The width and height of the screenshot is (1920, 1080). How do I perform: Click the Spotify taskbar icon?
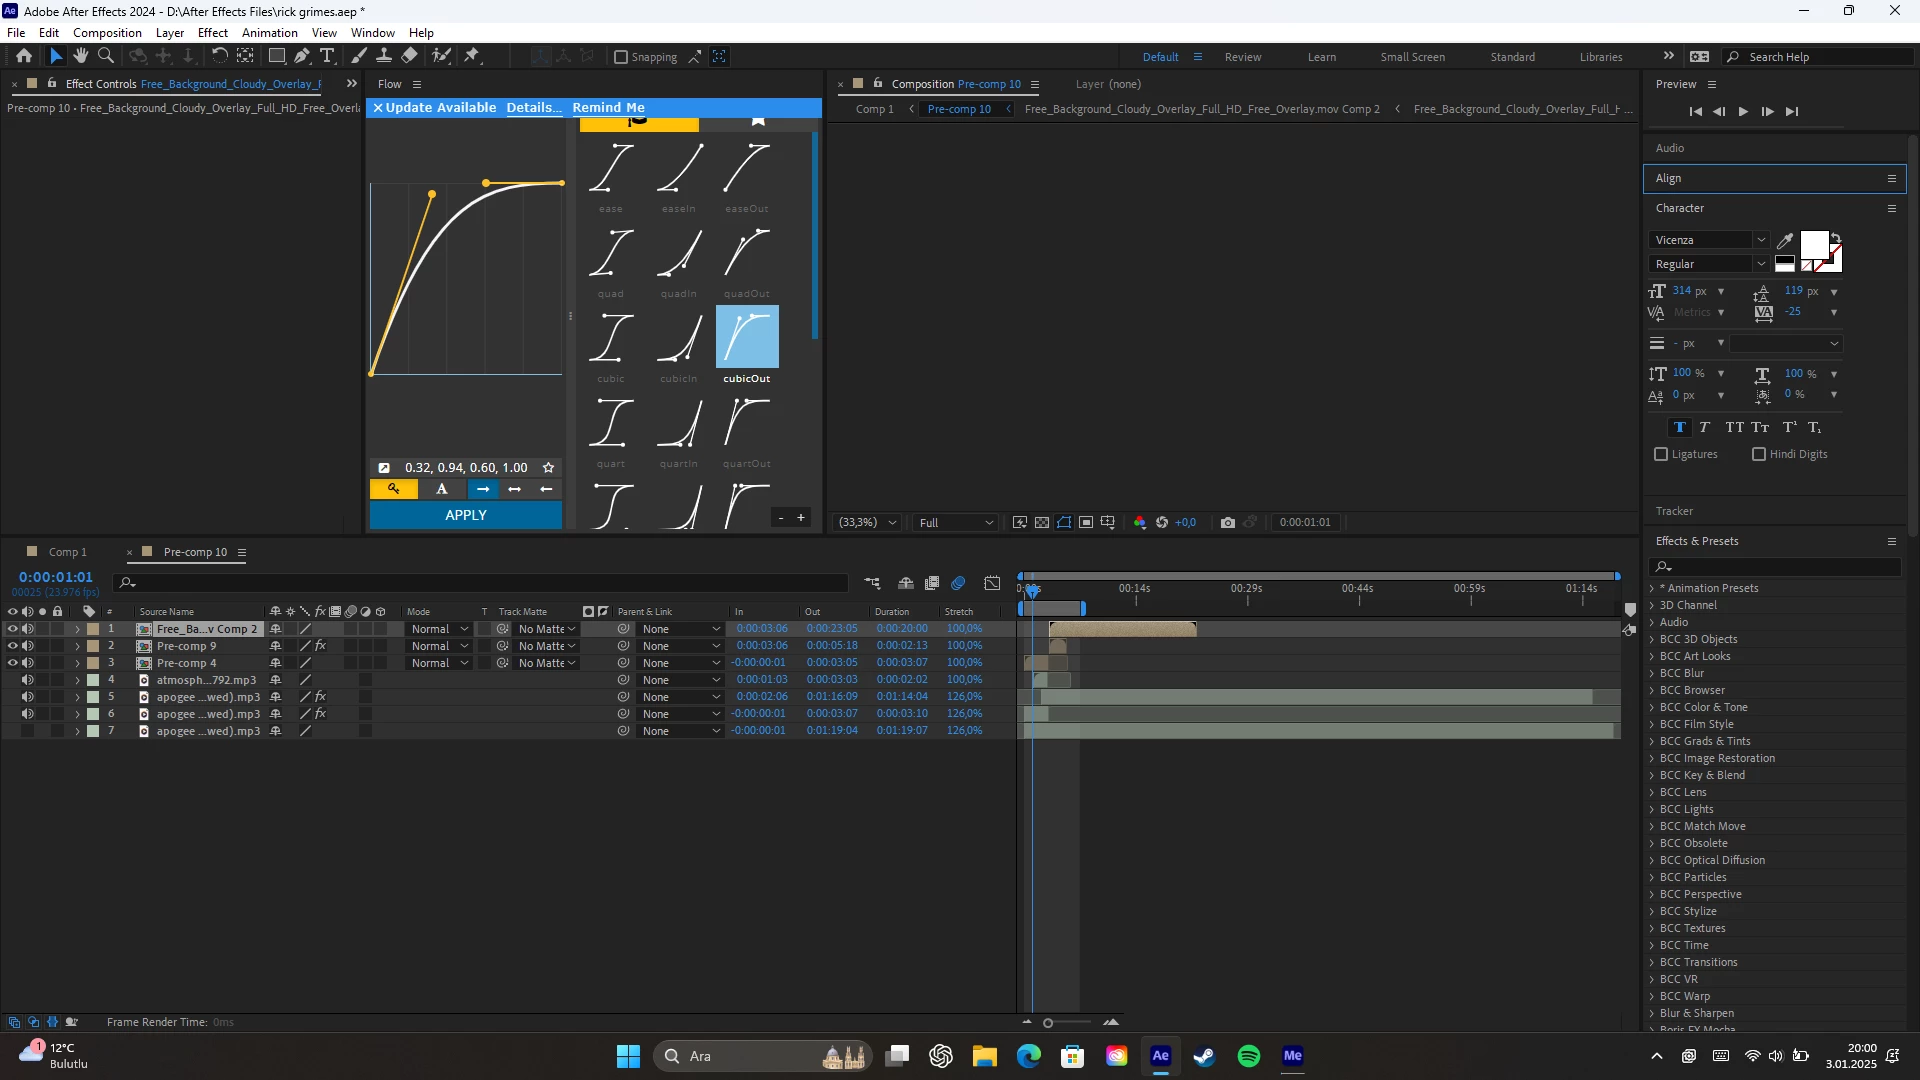tap(1249, 1056)
